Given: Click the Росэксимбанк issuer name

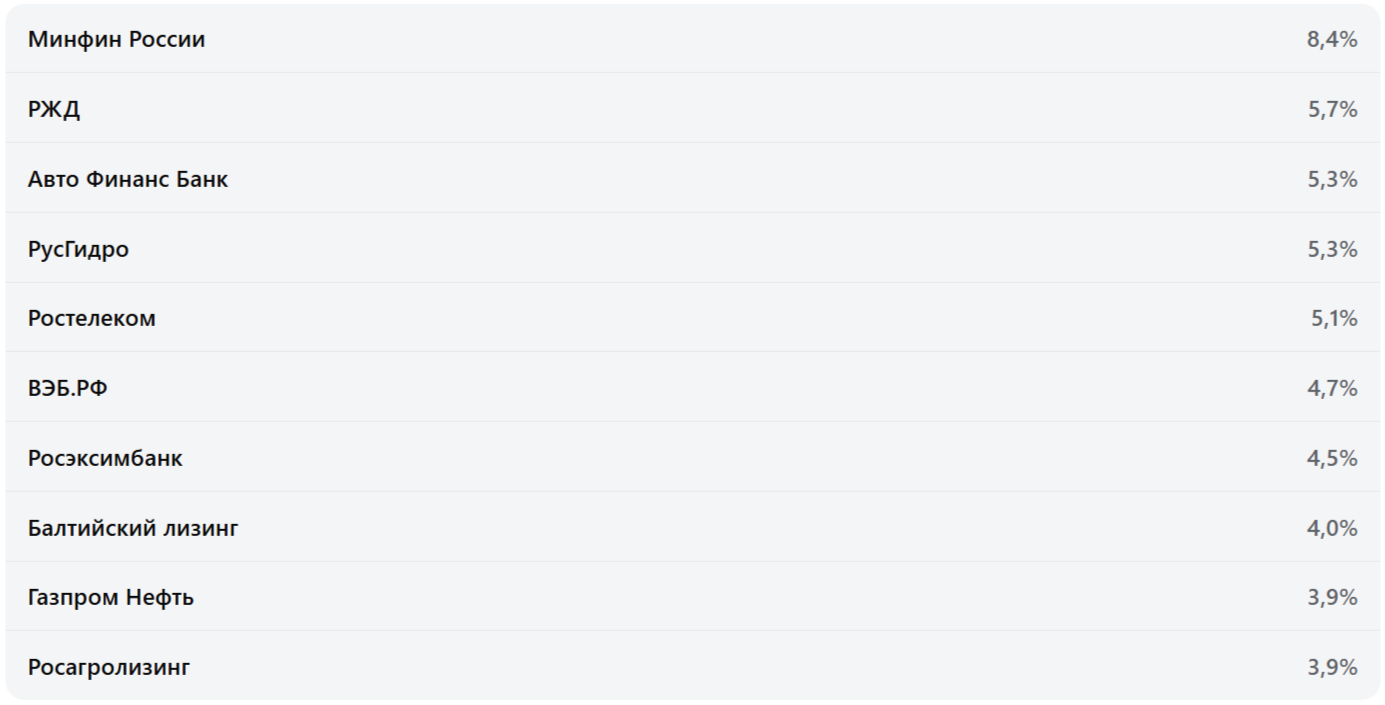Looking at the screenshot, I should [105, 458].
